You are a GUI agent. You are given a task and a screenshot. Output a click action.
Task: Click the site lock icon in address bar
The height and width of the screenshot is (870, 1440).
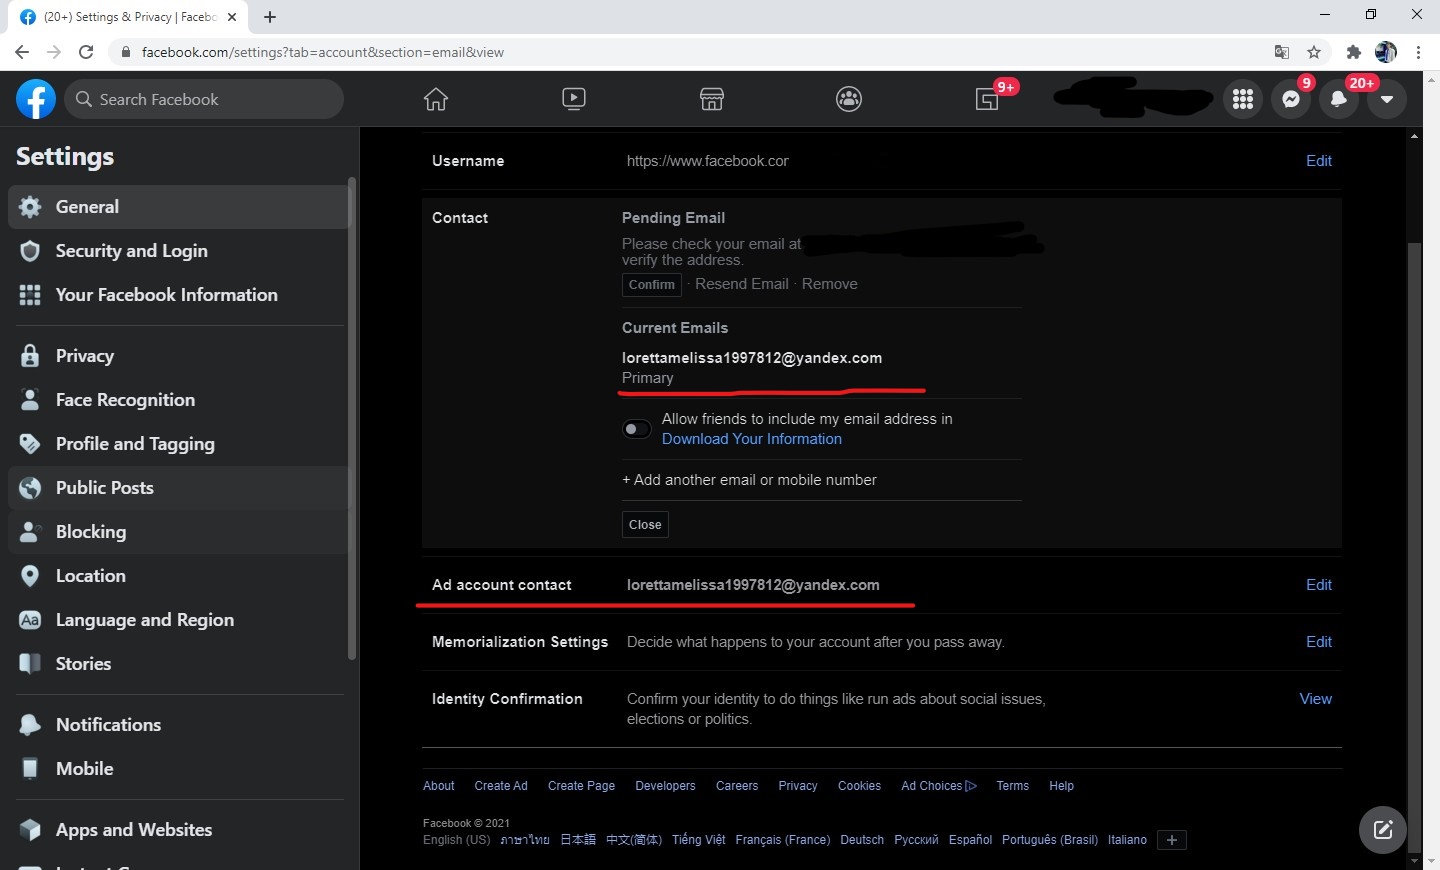(125, 52)
